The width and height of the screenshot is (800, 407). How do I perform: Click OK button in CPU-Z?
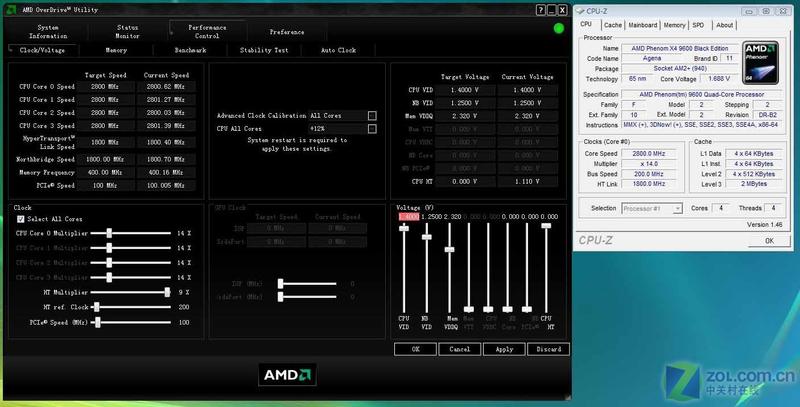[x=769, y=241]
